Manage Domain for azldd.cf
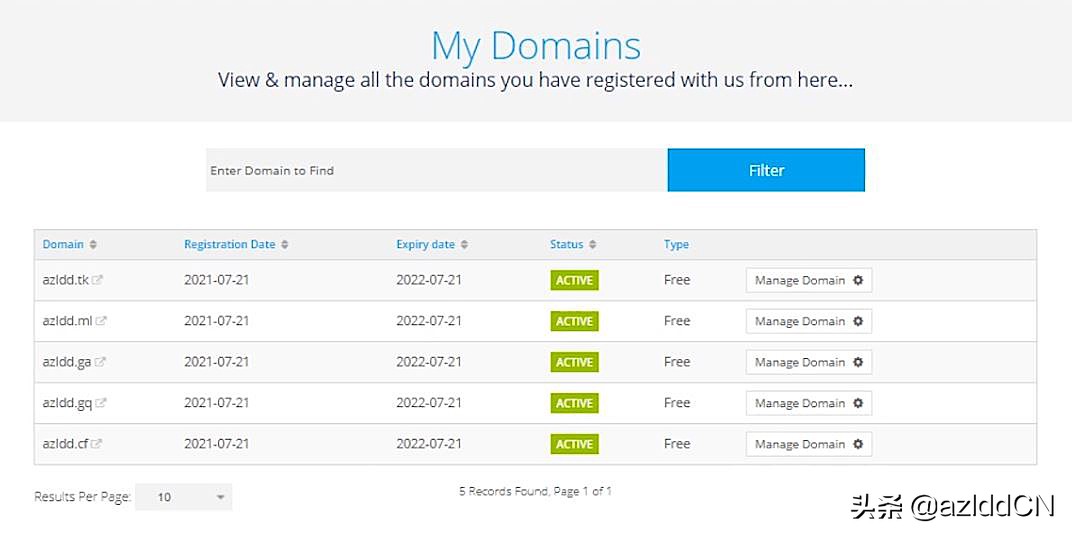The image size is (1072, 537). (x=809, y=445)
